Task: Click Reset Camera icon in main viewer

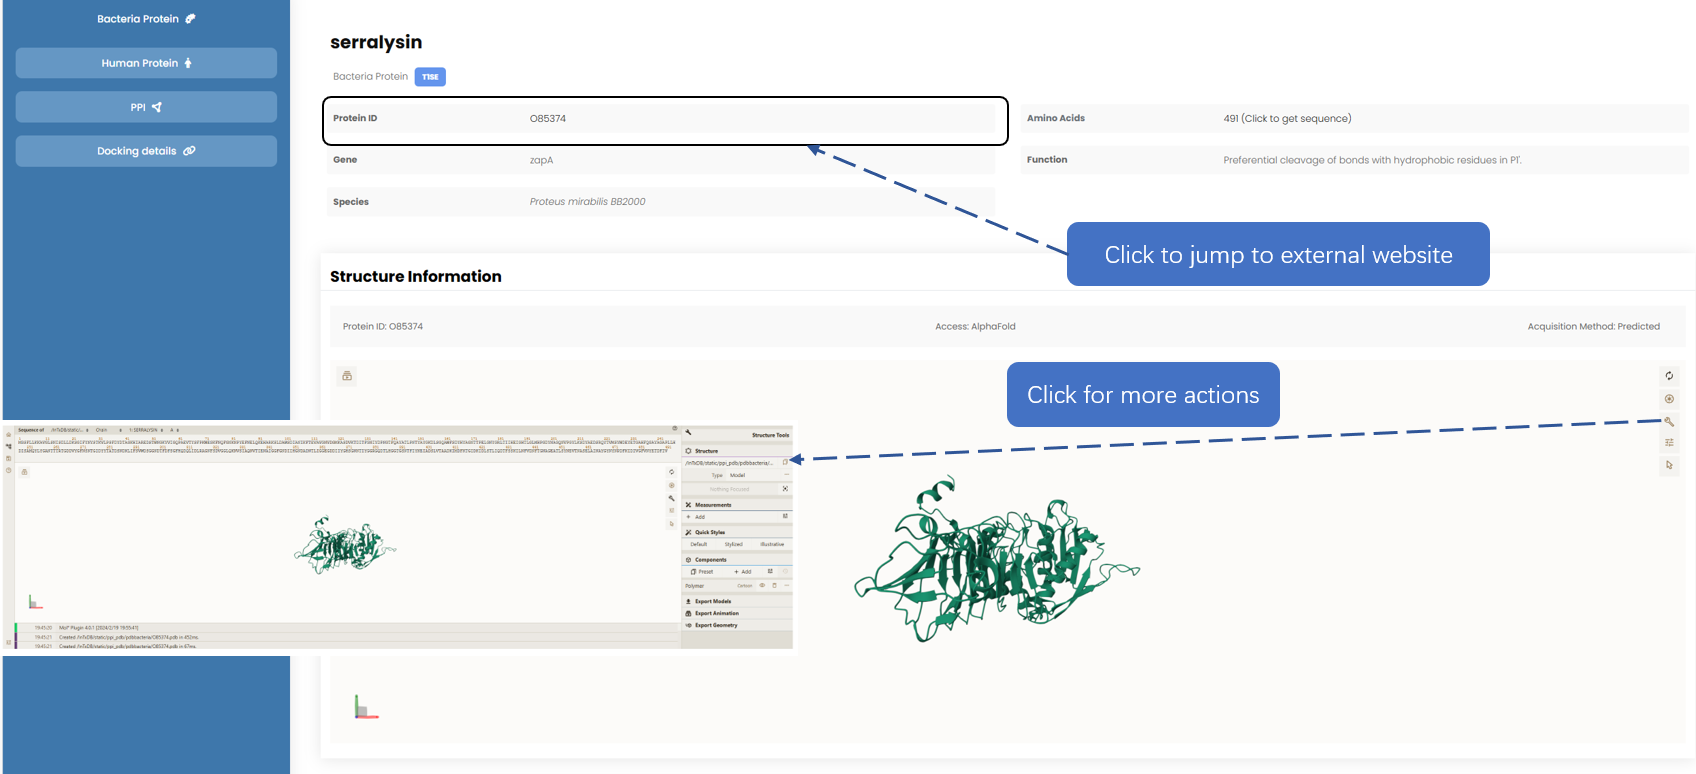Action: coord(1669,376)
